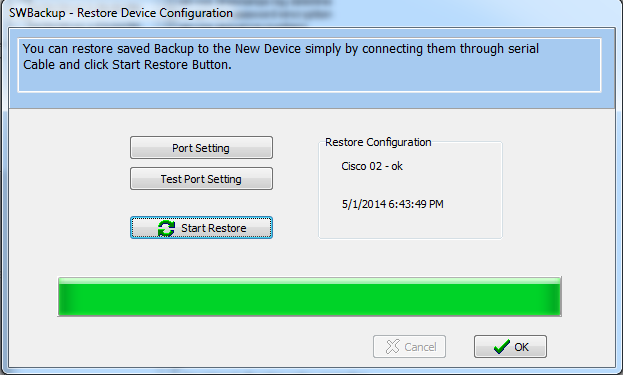Open the Port Setting dialog
The image size is (623, 375).
[201, 148]
